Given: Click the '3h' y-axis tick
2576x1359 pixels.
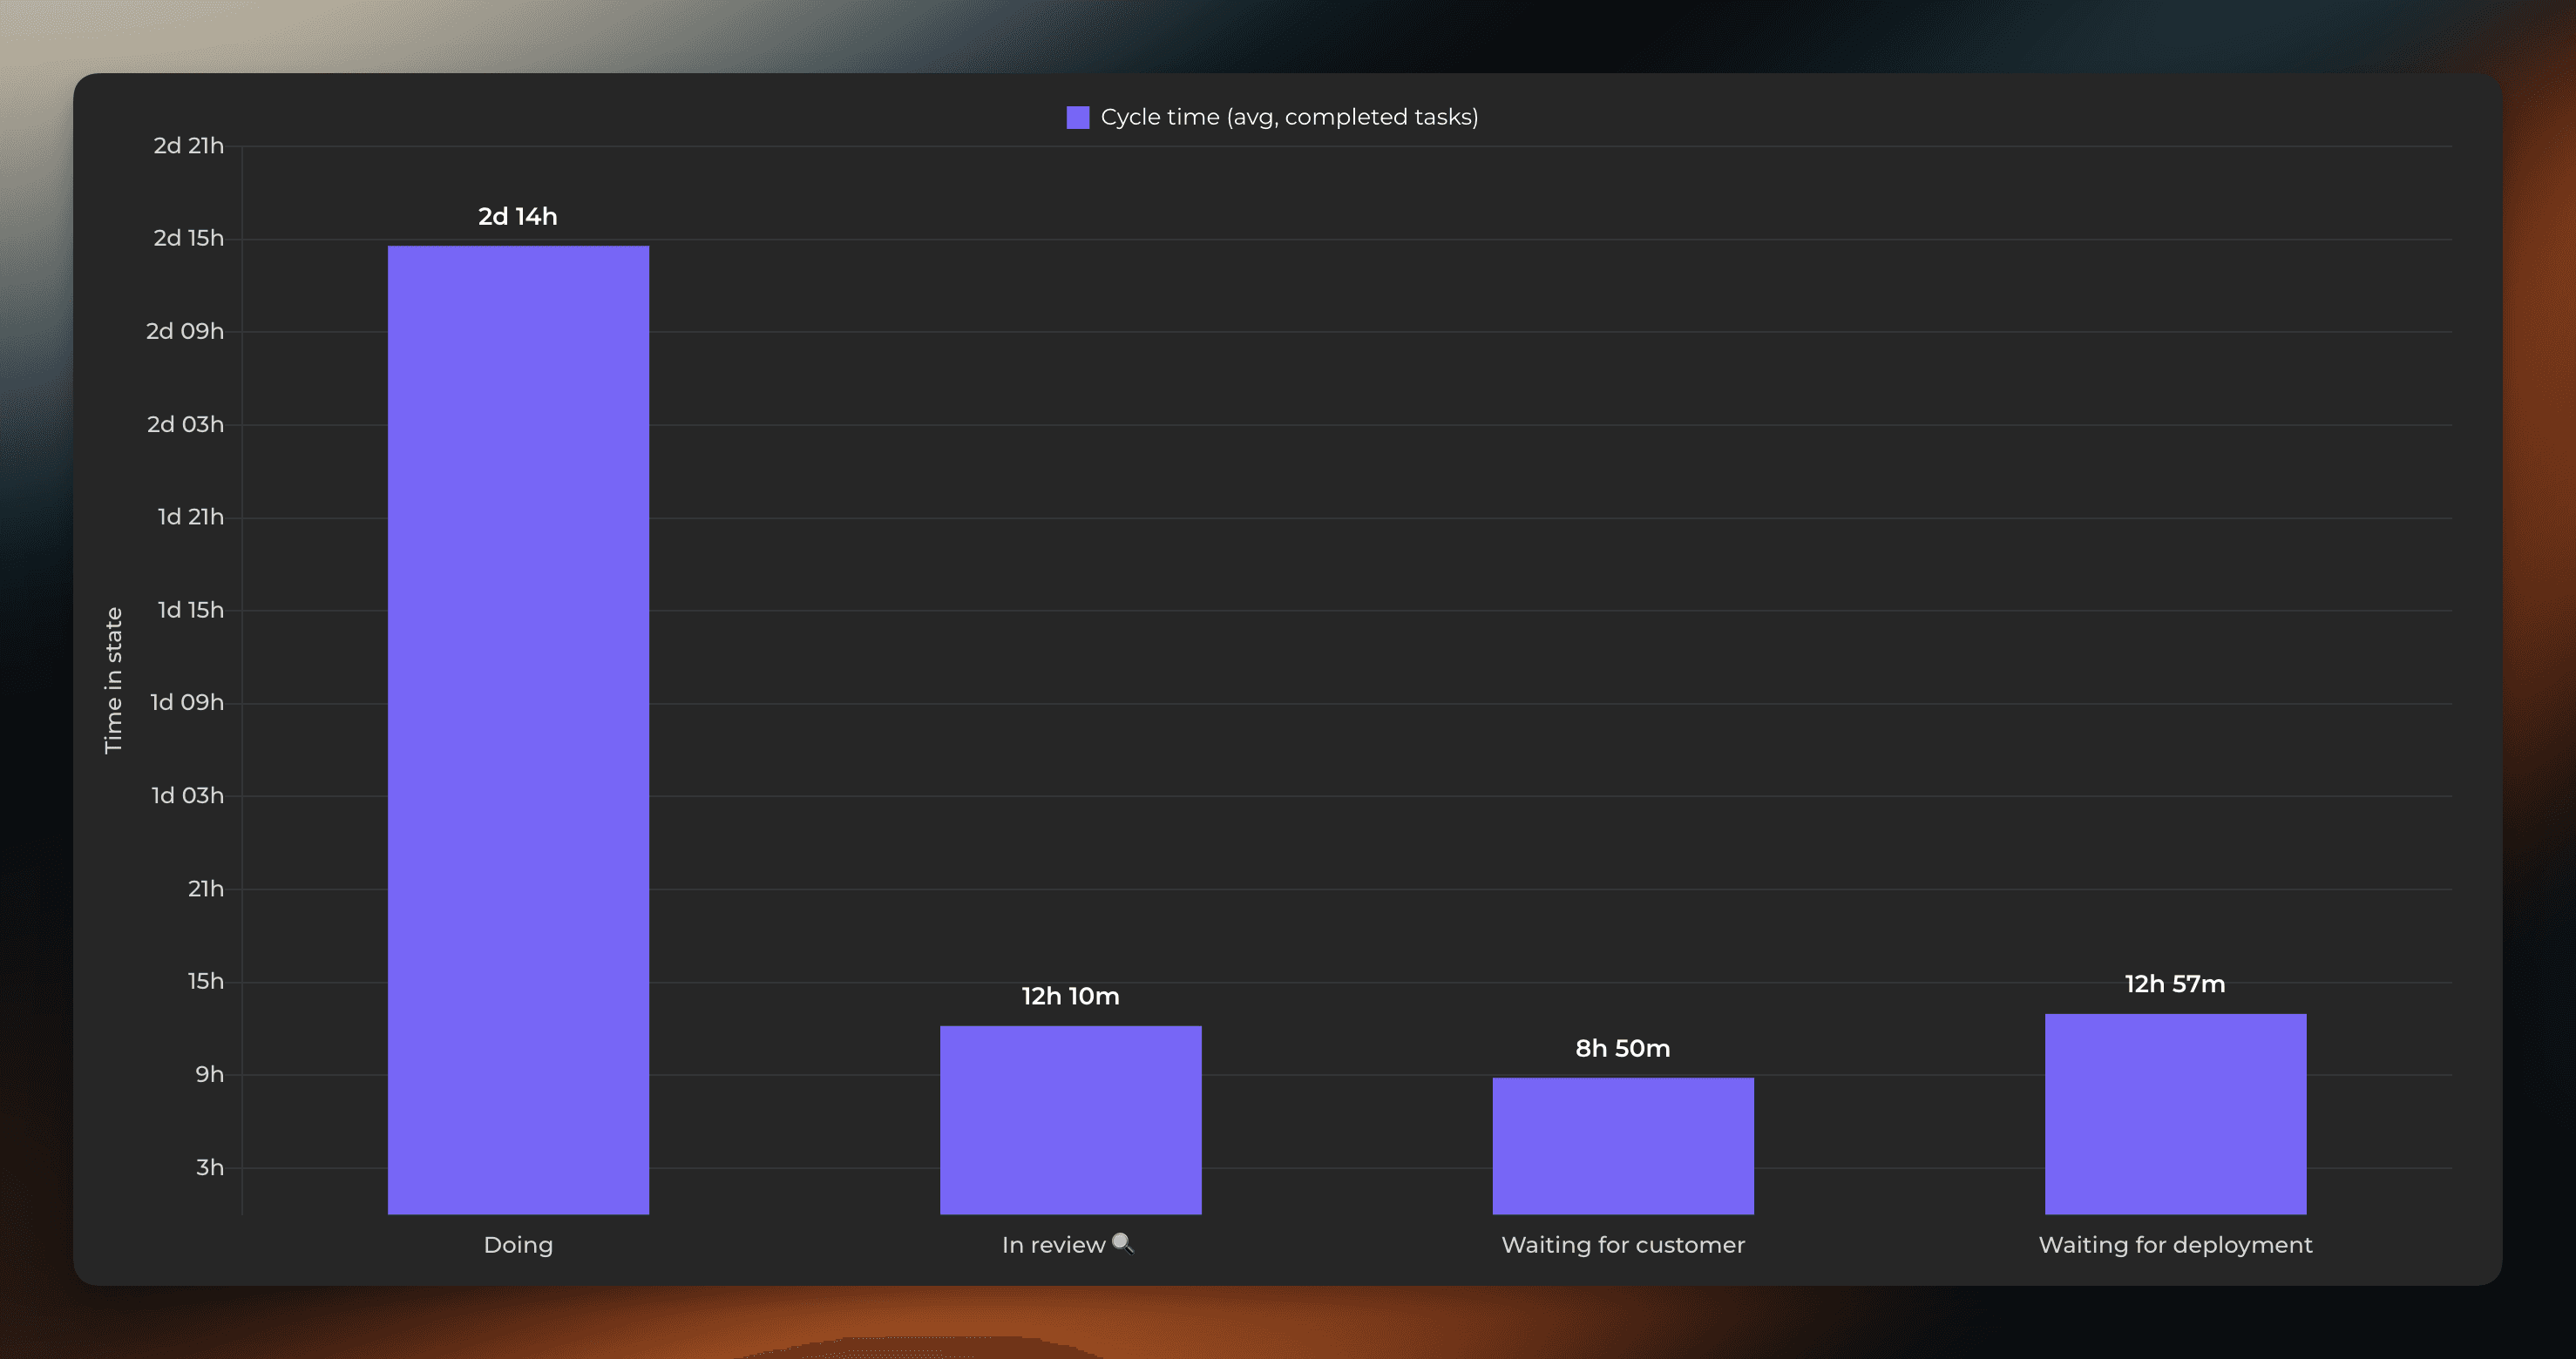Looking at the screenshot, I should (210, 1168).
